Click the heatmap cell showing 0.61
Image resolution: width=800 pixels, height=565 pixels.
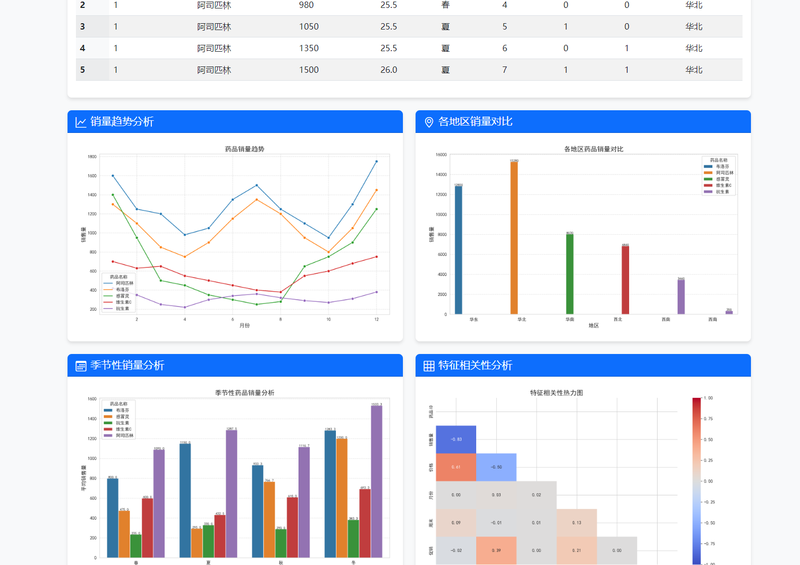pyautogui.click(x=456, y=467)
